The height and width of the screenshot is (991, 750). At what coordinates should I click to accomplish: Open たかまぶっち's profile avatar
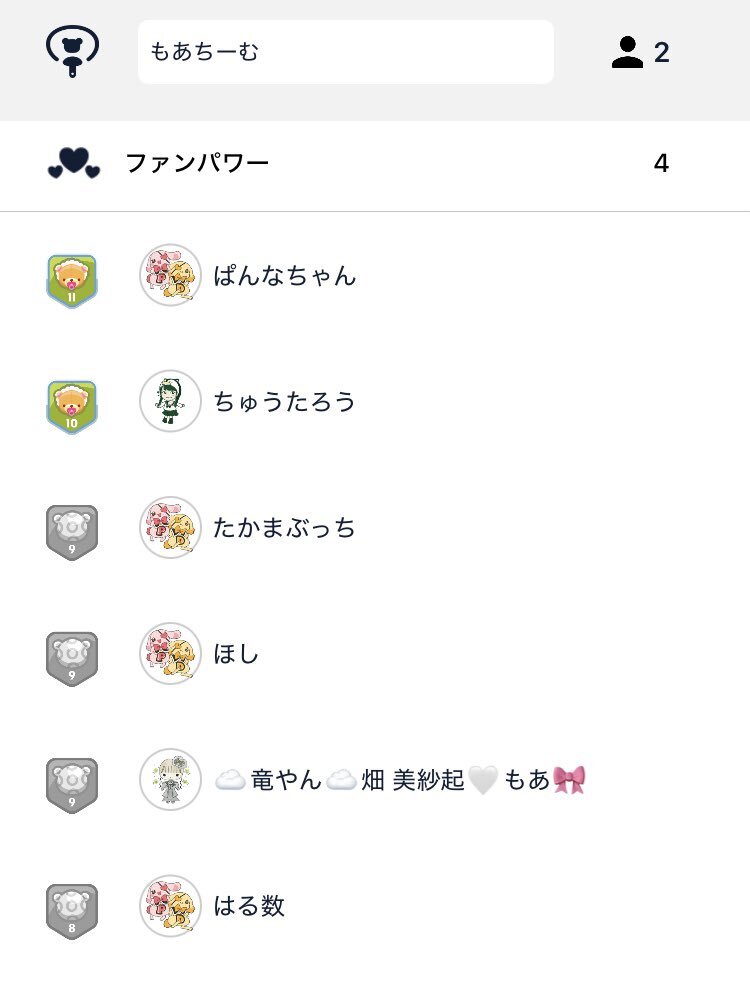pos(171,527)
